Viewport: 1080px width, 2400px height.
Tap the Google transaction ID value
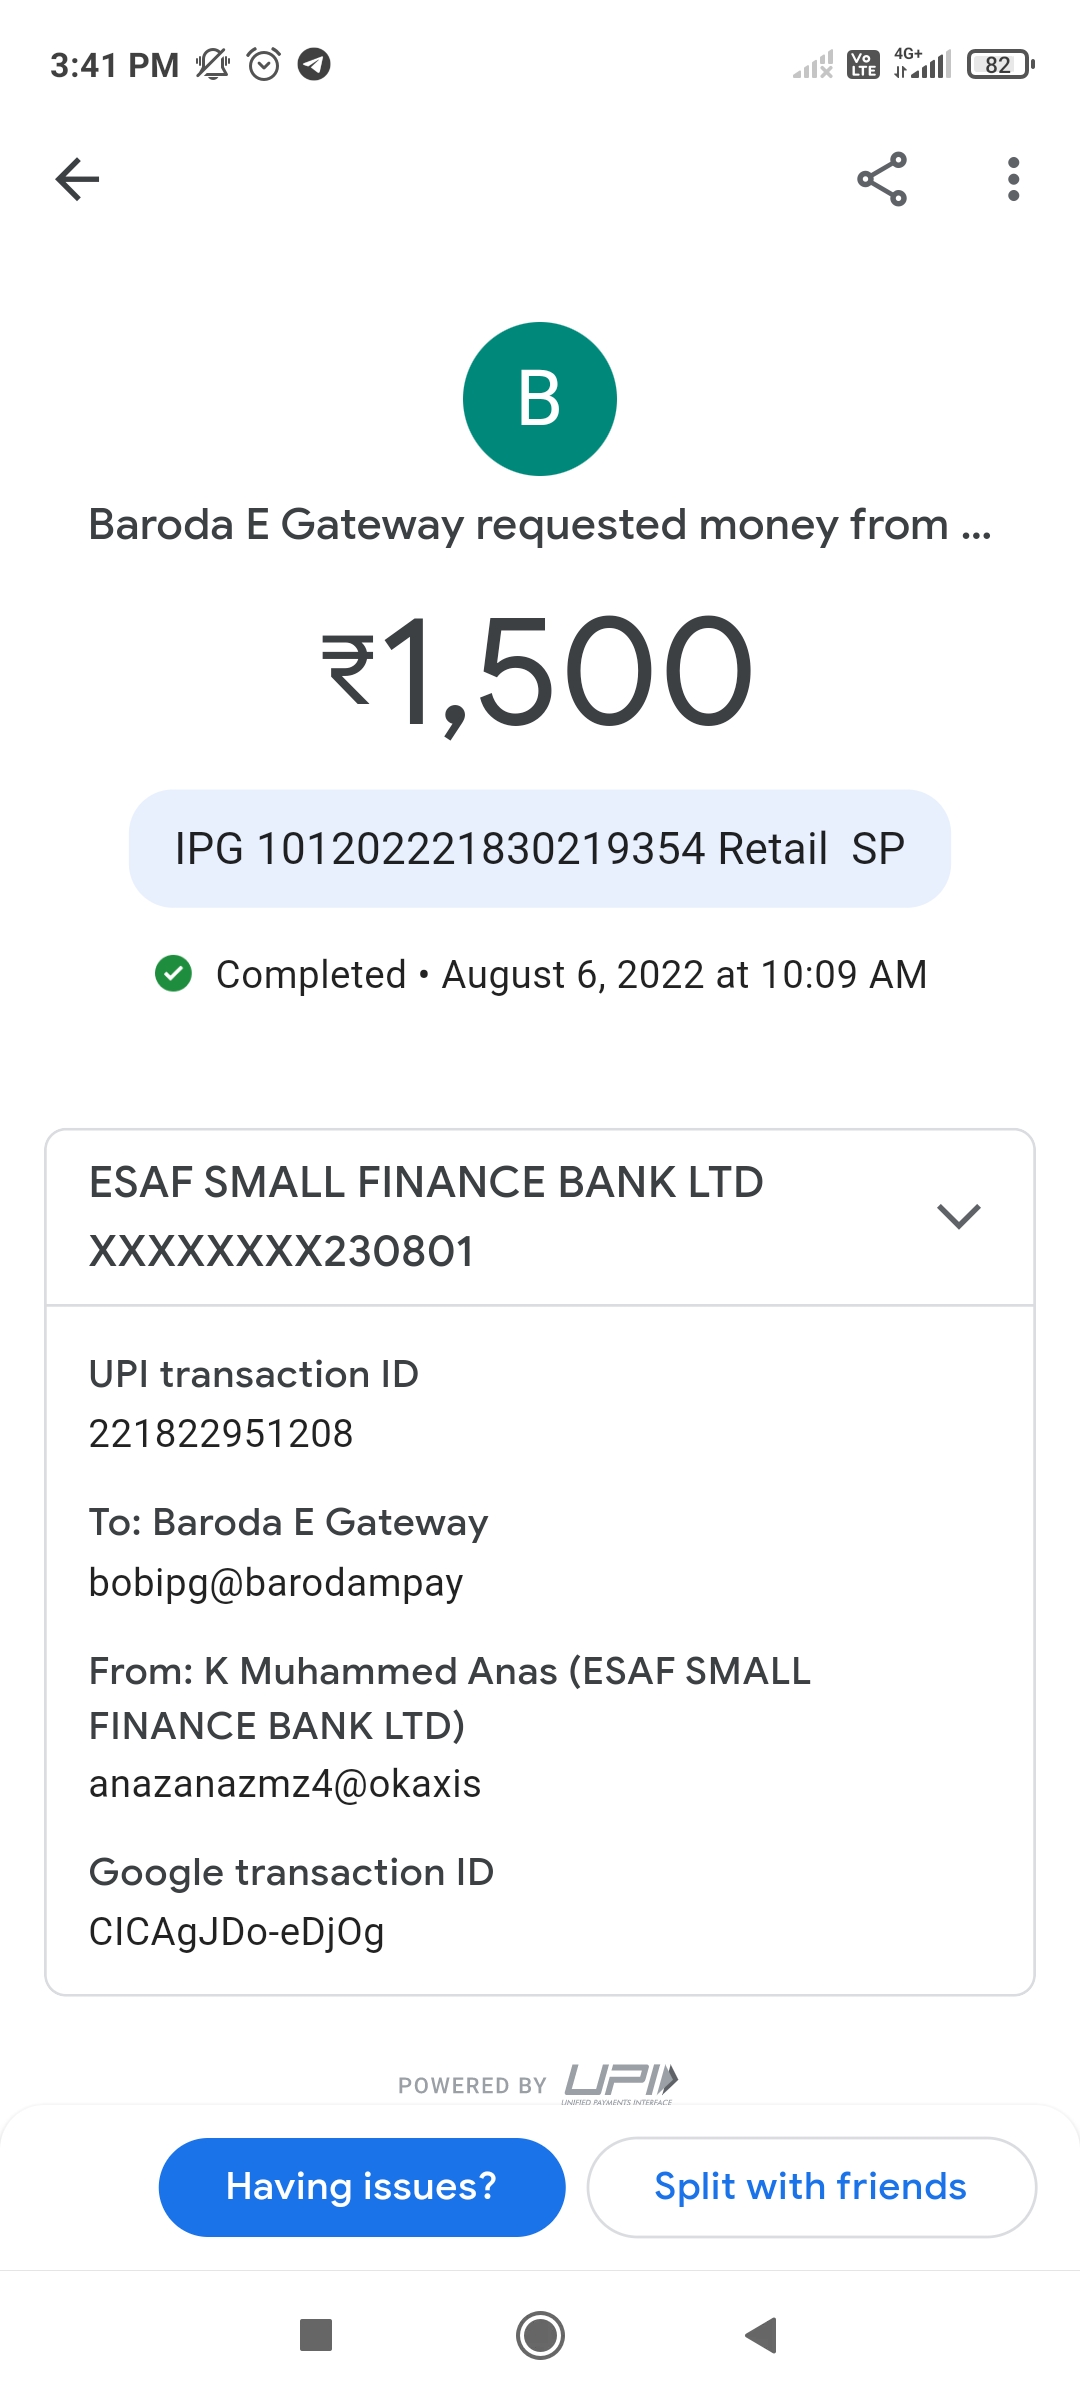tap(237, 1932)
